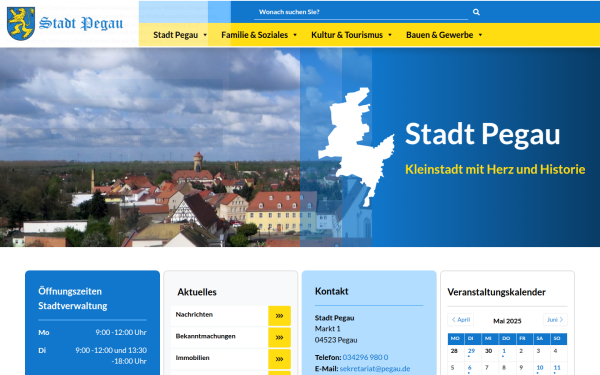Image resolution: width=600 pixels, height=375 pixels.
Task: Click 'Kleinstadt mit Herz und Historie' tagline
Action: click(495, 169)
